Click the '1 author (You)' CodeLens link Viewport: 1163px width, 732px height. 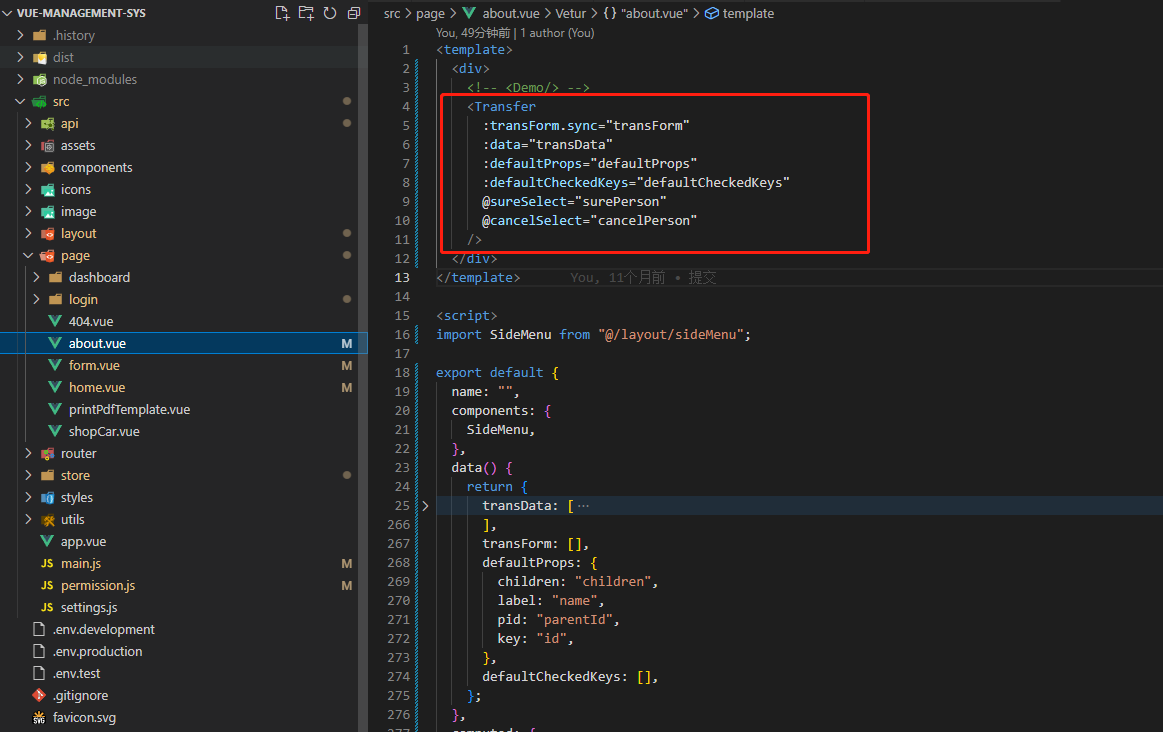557,33
